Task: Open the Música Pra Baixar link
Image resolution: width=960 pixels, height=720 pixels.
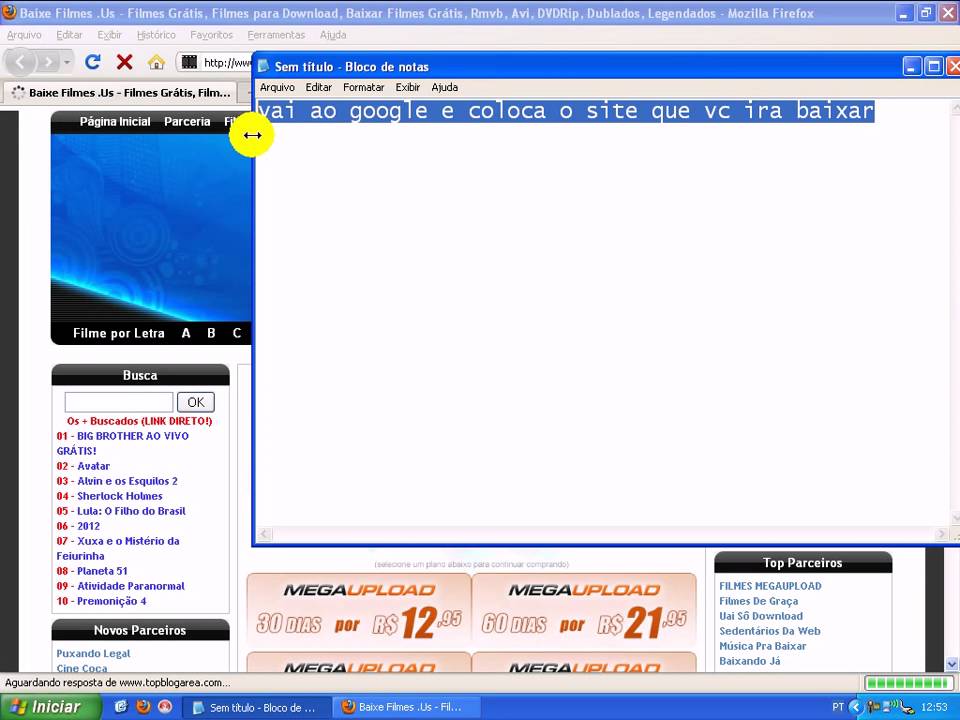Action: [x=762, y=646]
